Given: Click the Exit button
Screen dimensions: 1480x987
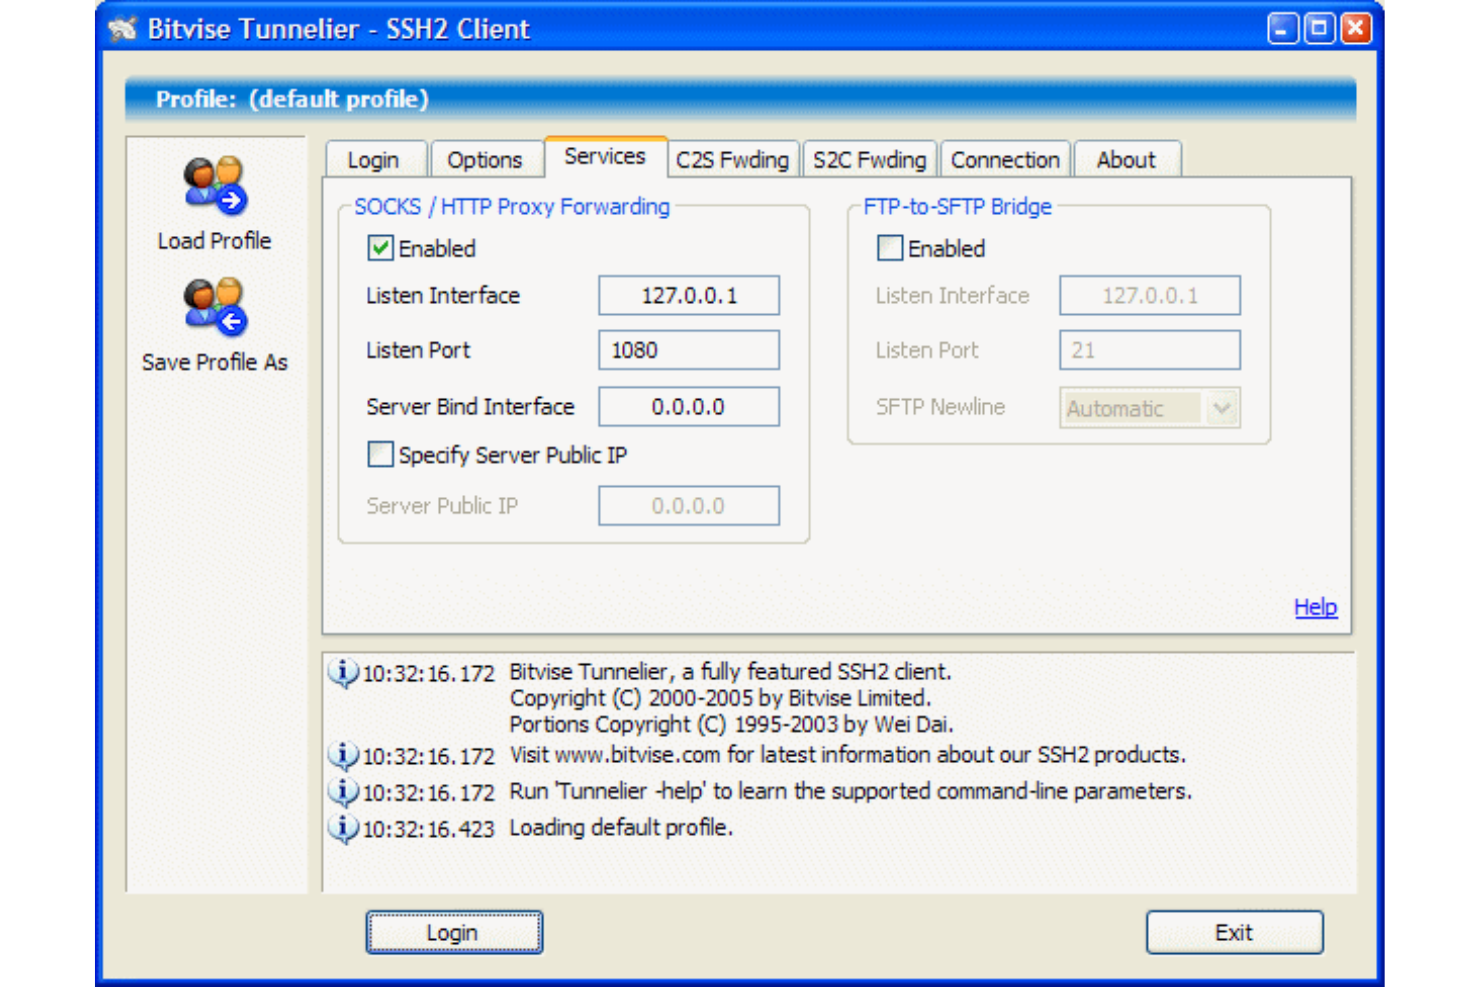Looking at the screenshot, I should (x=1234, y=931).
